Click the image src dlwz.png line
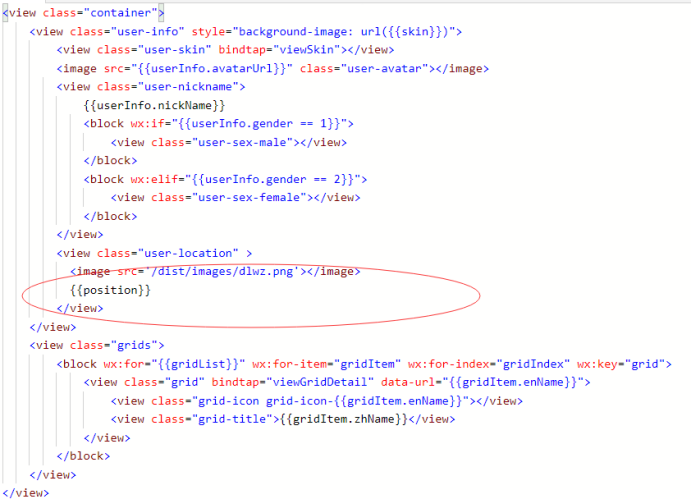Image resolution: width=692 pixels, height=500 pixels. click(x=215, y=271)
